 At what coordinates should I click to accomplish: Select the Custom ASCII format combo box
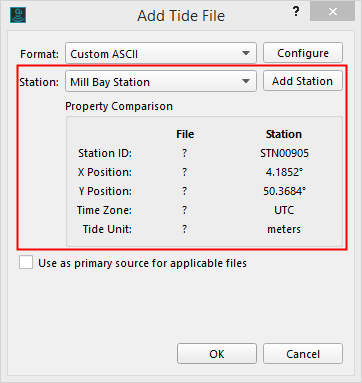[x=161, y=53]
